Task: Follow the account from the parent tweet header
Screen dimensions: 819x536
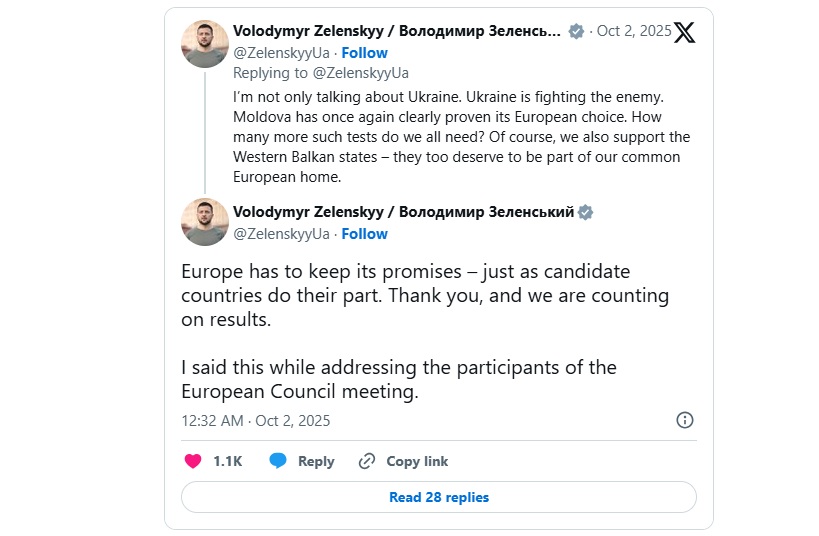Action: (x=365, y=53)
